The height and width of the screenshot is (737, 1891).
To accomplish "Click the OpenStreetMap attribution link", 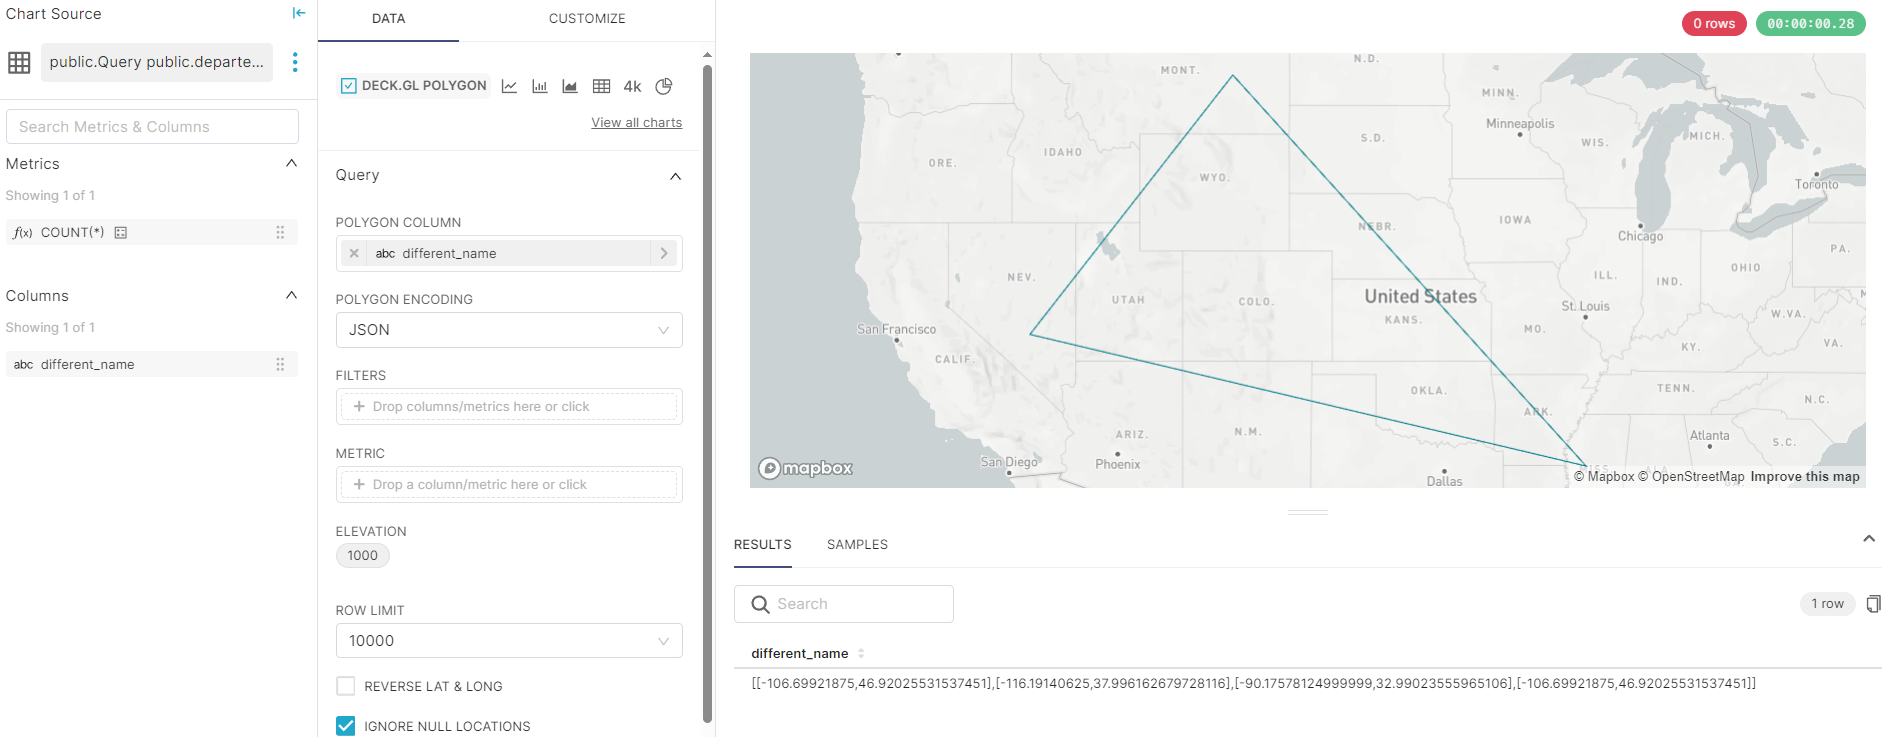I will [1691, 477].
